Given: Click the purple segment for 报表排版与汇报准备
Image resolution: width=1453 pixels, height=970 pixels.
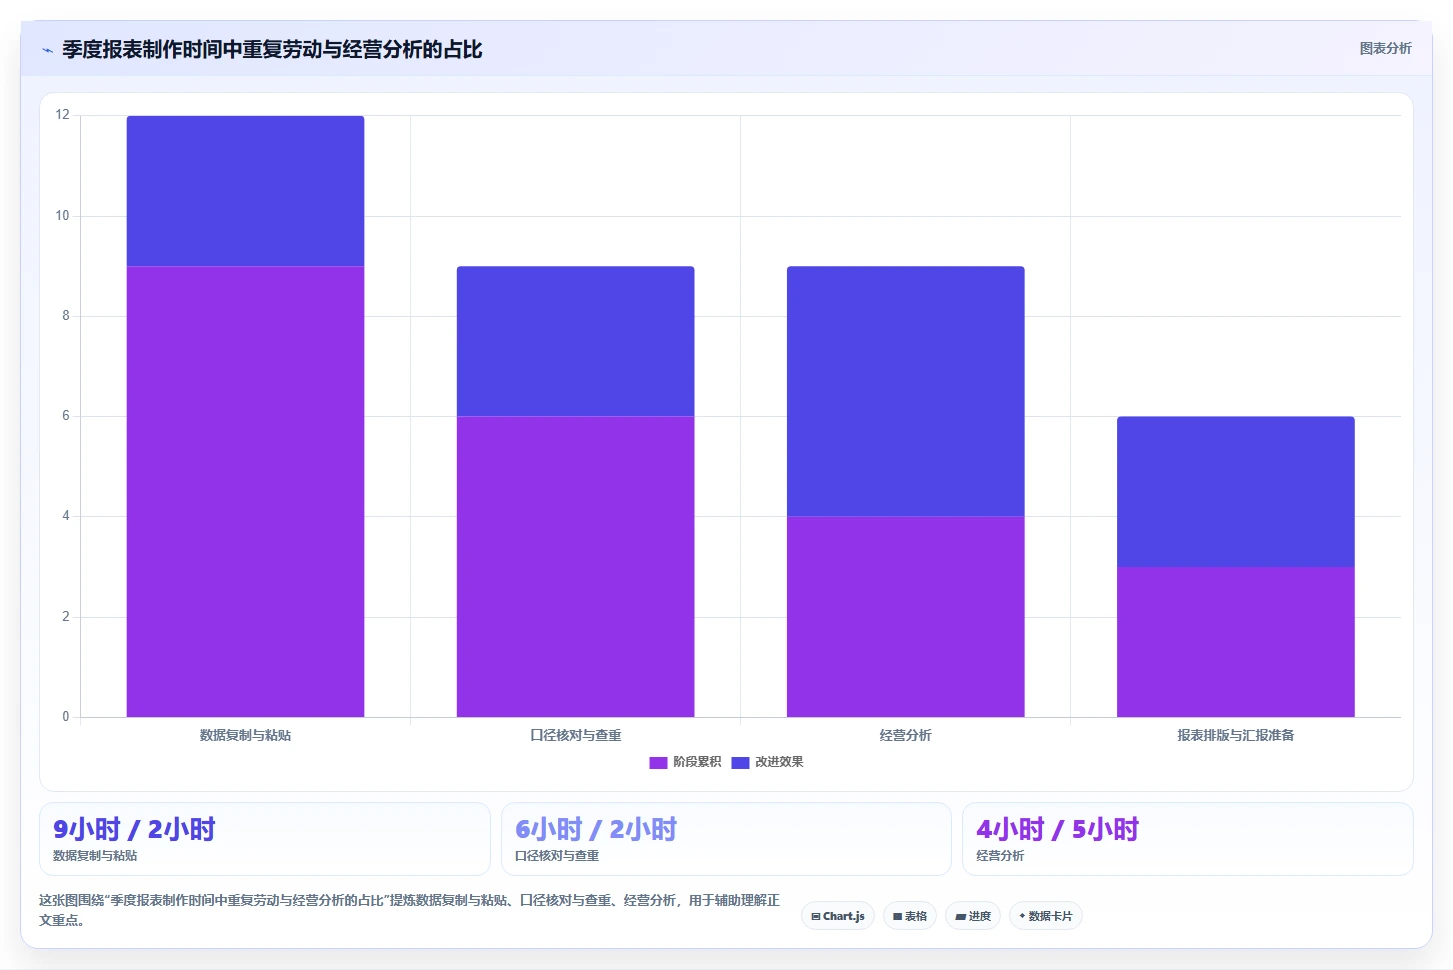Looking at the screenshot, I should click(x=1235, y=642).
